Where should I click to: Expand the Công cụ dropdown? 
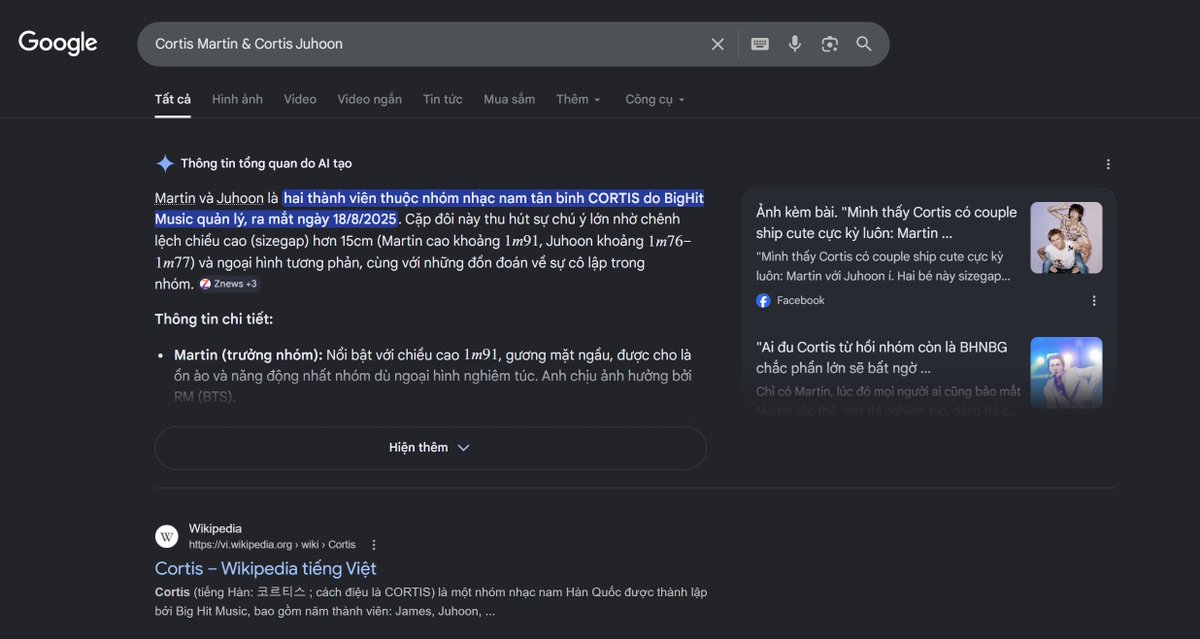(x=655, y=99)
